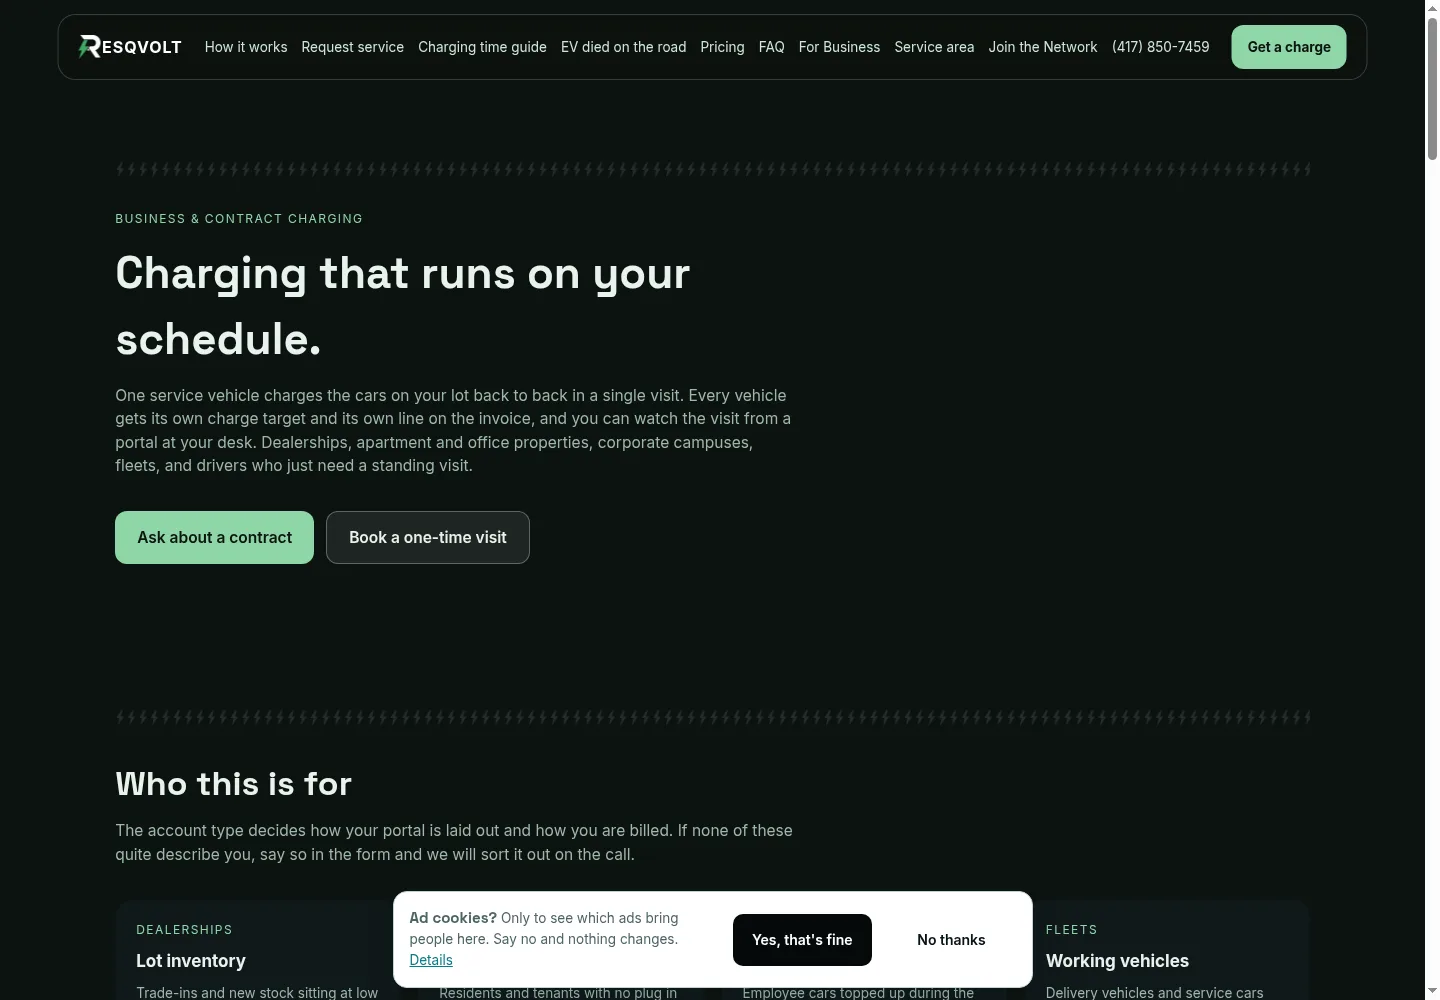Open the How it works page
Screen dimensions: 1440x1000
click(x=246, y=47)
